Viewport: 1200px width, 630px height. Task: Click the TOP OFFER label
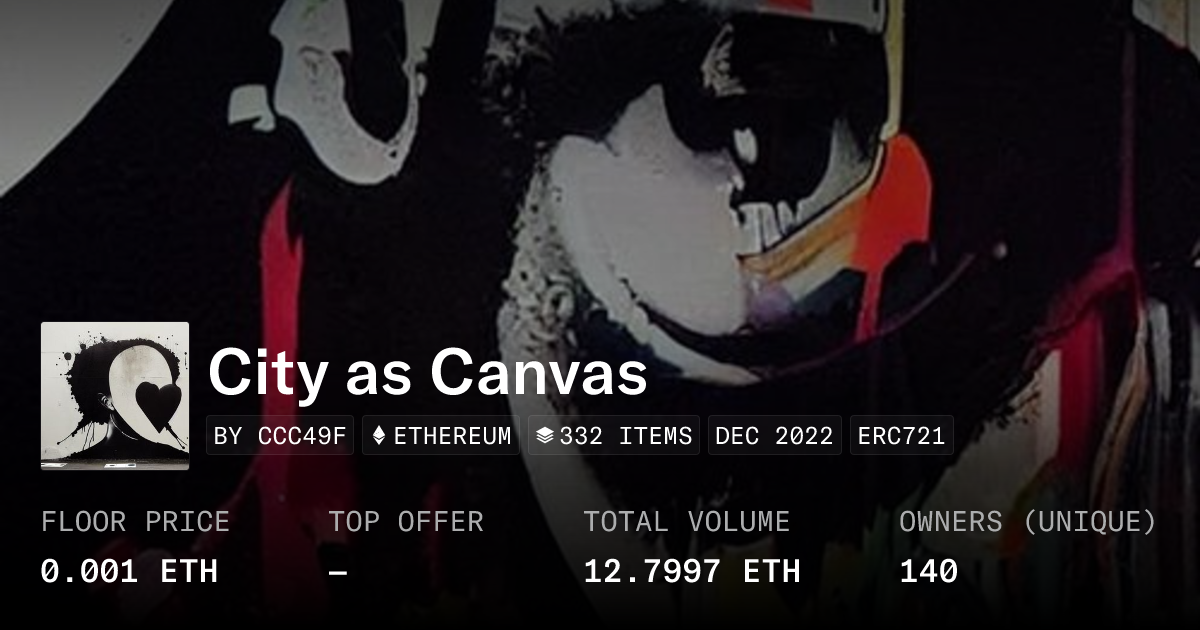coord(406,522)
